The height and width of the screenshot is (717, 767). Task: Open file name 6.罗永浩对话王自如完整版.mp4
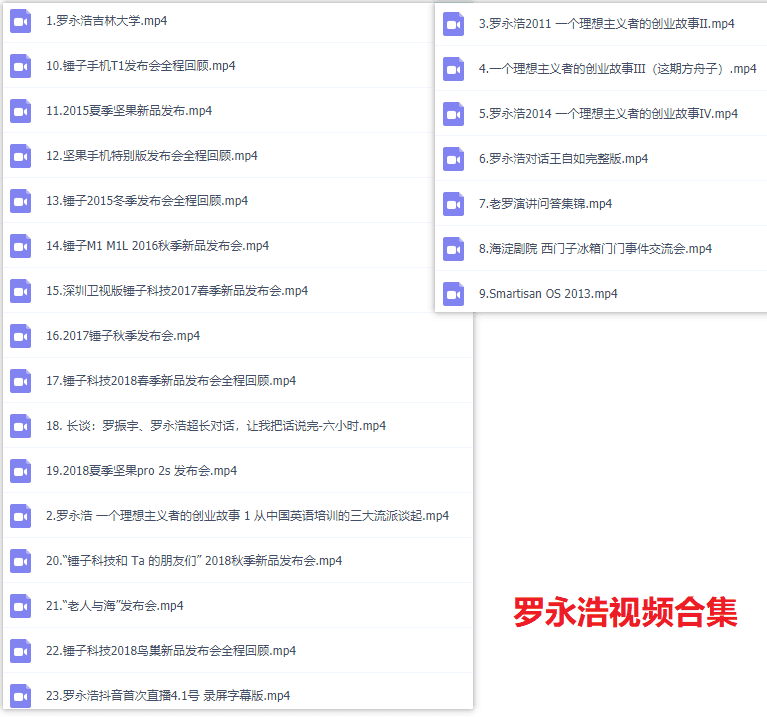point(564,159)
